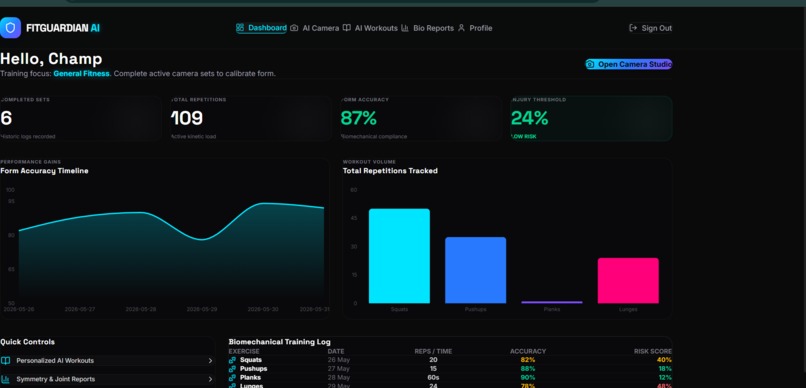Switch to Bio Reports tab
The image size is (806, 388).
427,28
